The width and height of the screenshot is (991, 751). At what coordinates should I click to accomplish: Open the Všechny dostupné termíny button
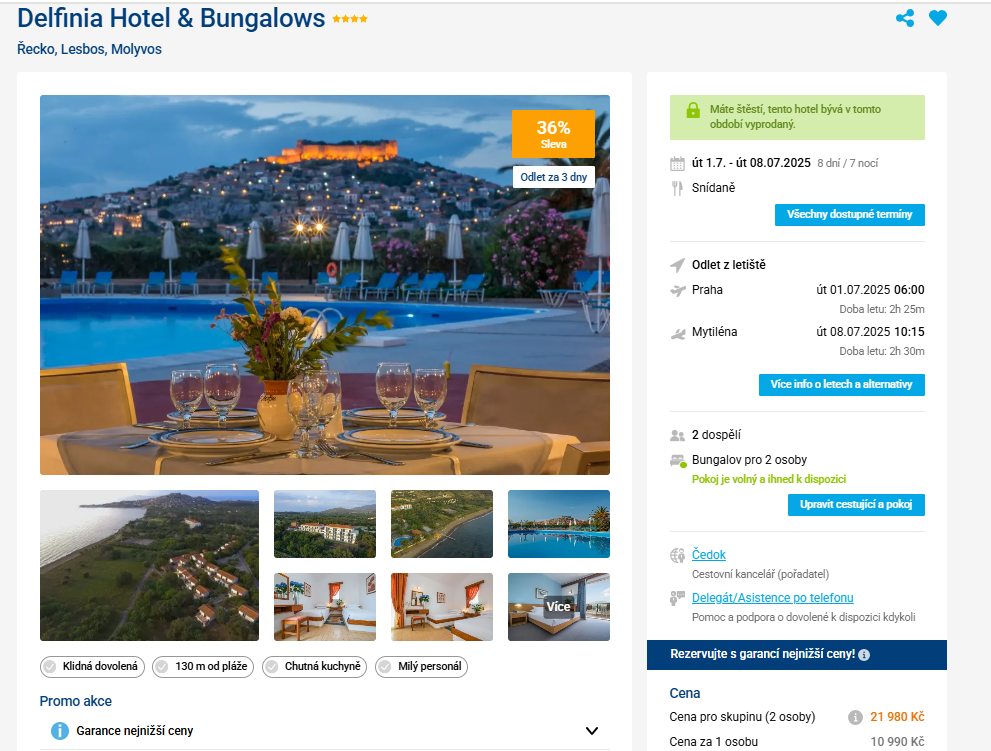849,214
